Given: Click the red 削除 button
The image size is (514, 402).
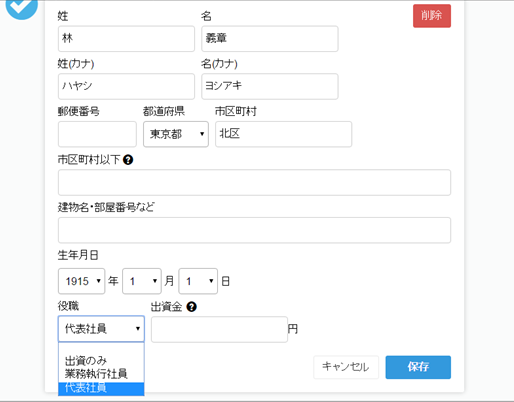Looking at the screenshot, I should click(x=432, y=16).
